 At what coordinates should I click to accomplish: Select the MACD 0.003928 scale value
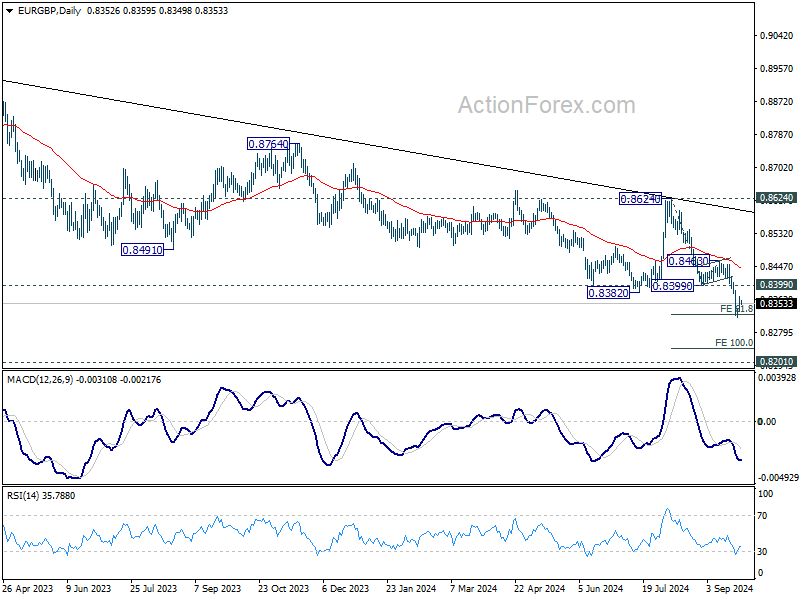777,378
